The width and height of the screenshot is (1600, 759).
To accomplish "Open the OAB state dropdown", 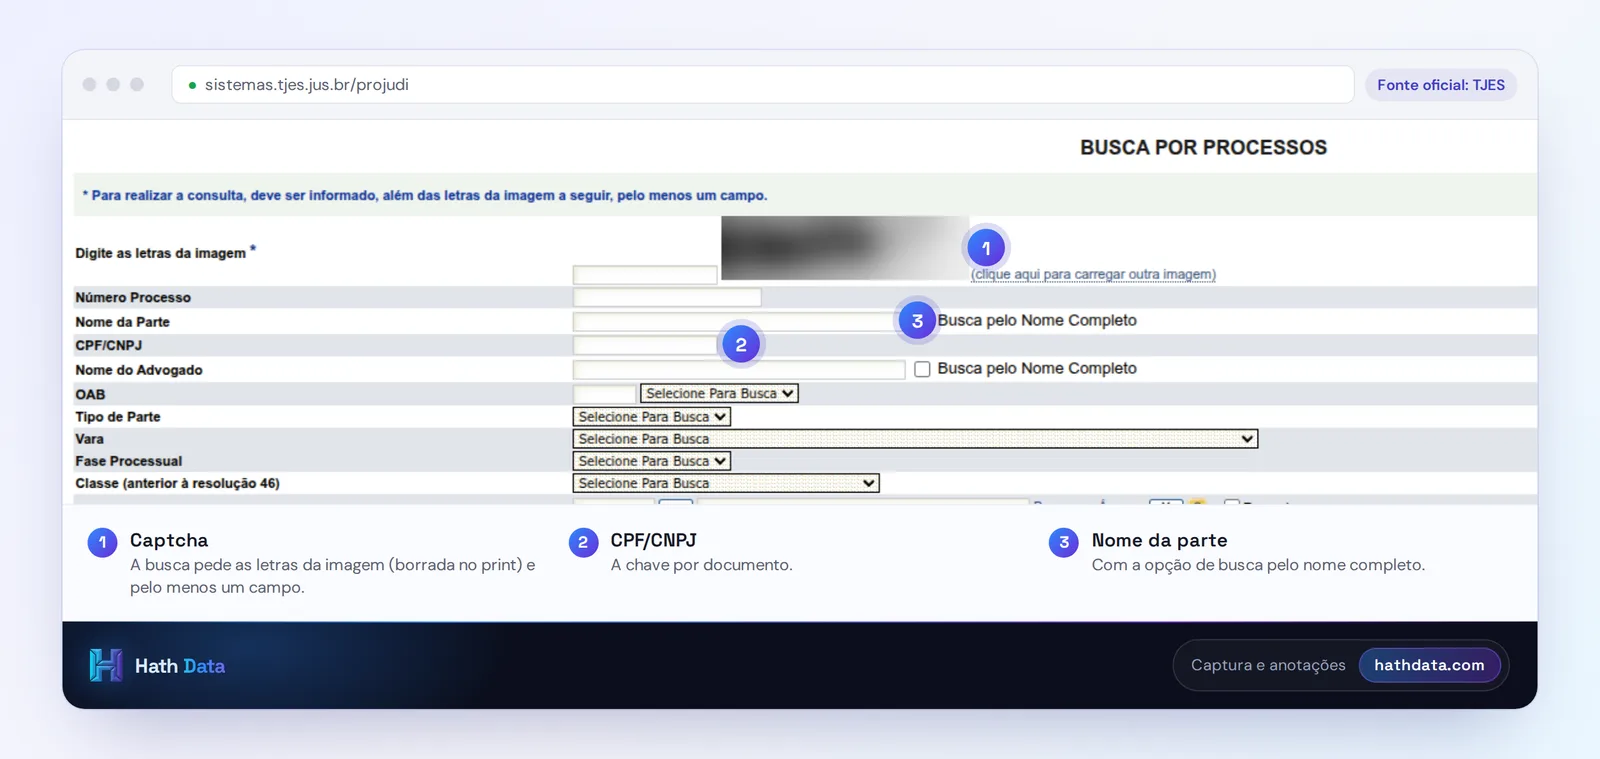I will tap(719, 394).
